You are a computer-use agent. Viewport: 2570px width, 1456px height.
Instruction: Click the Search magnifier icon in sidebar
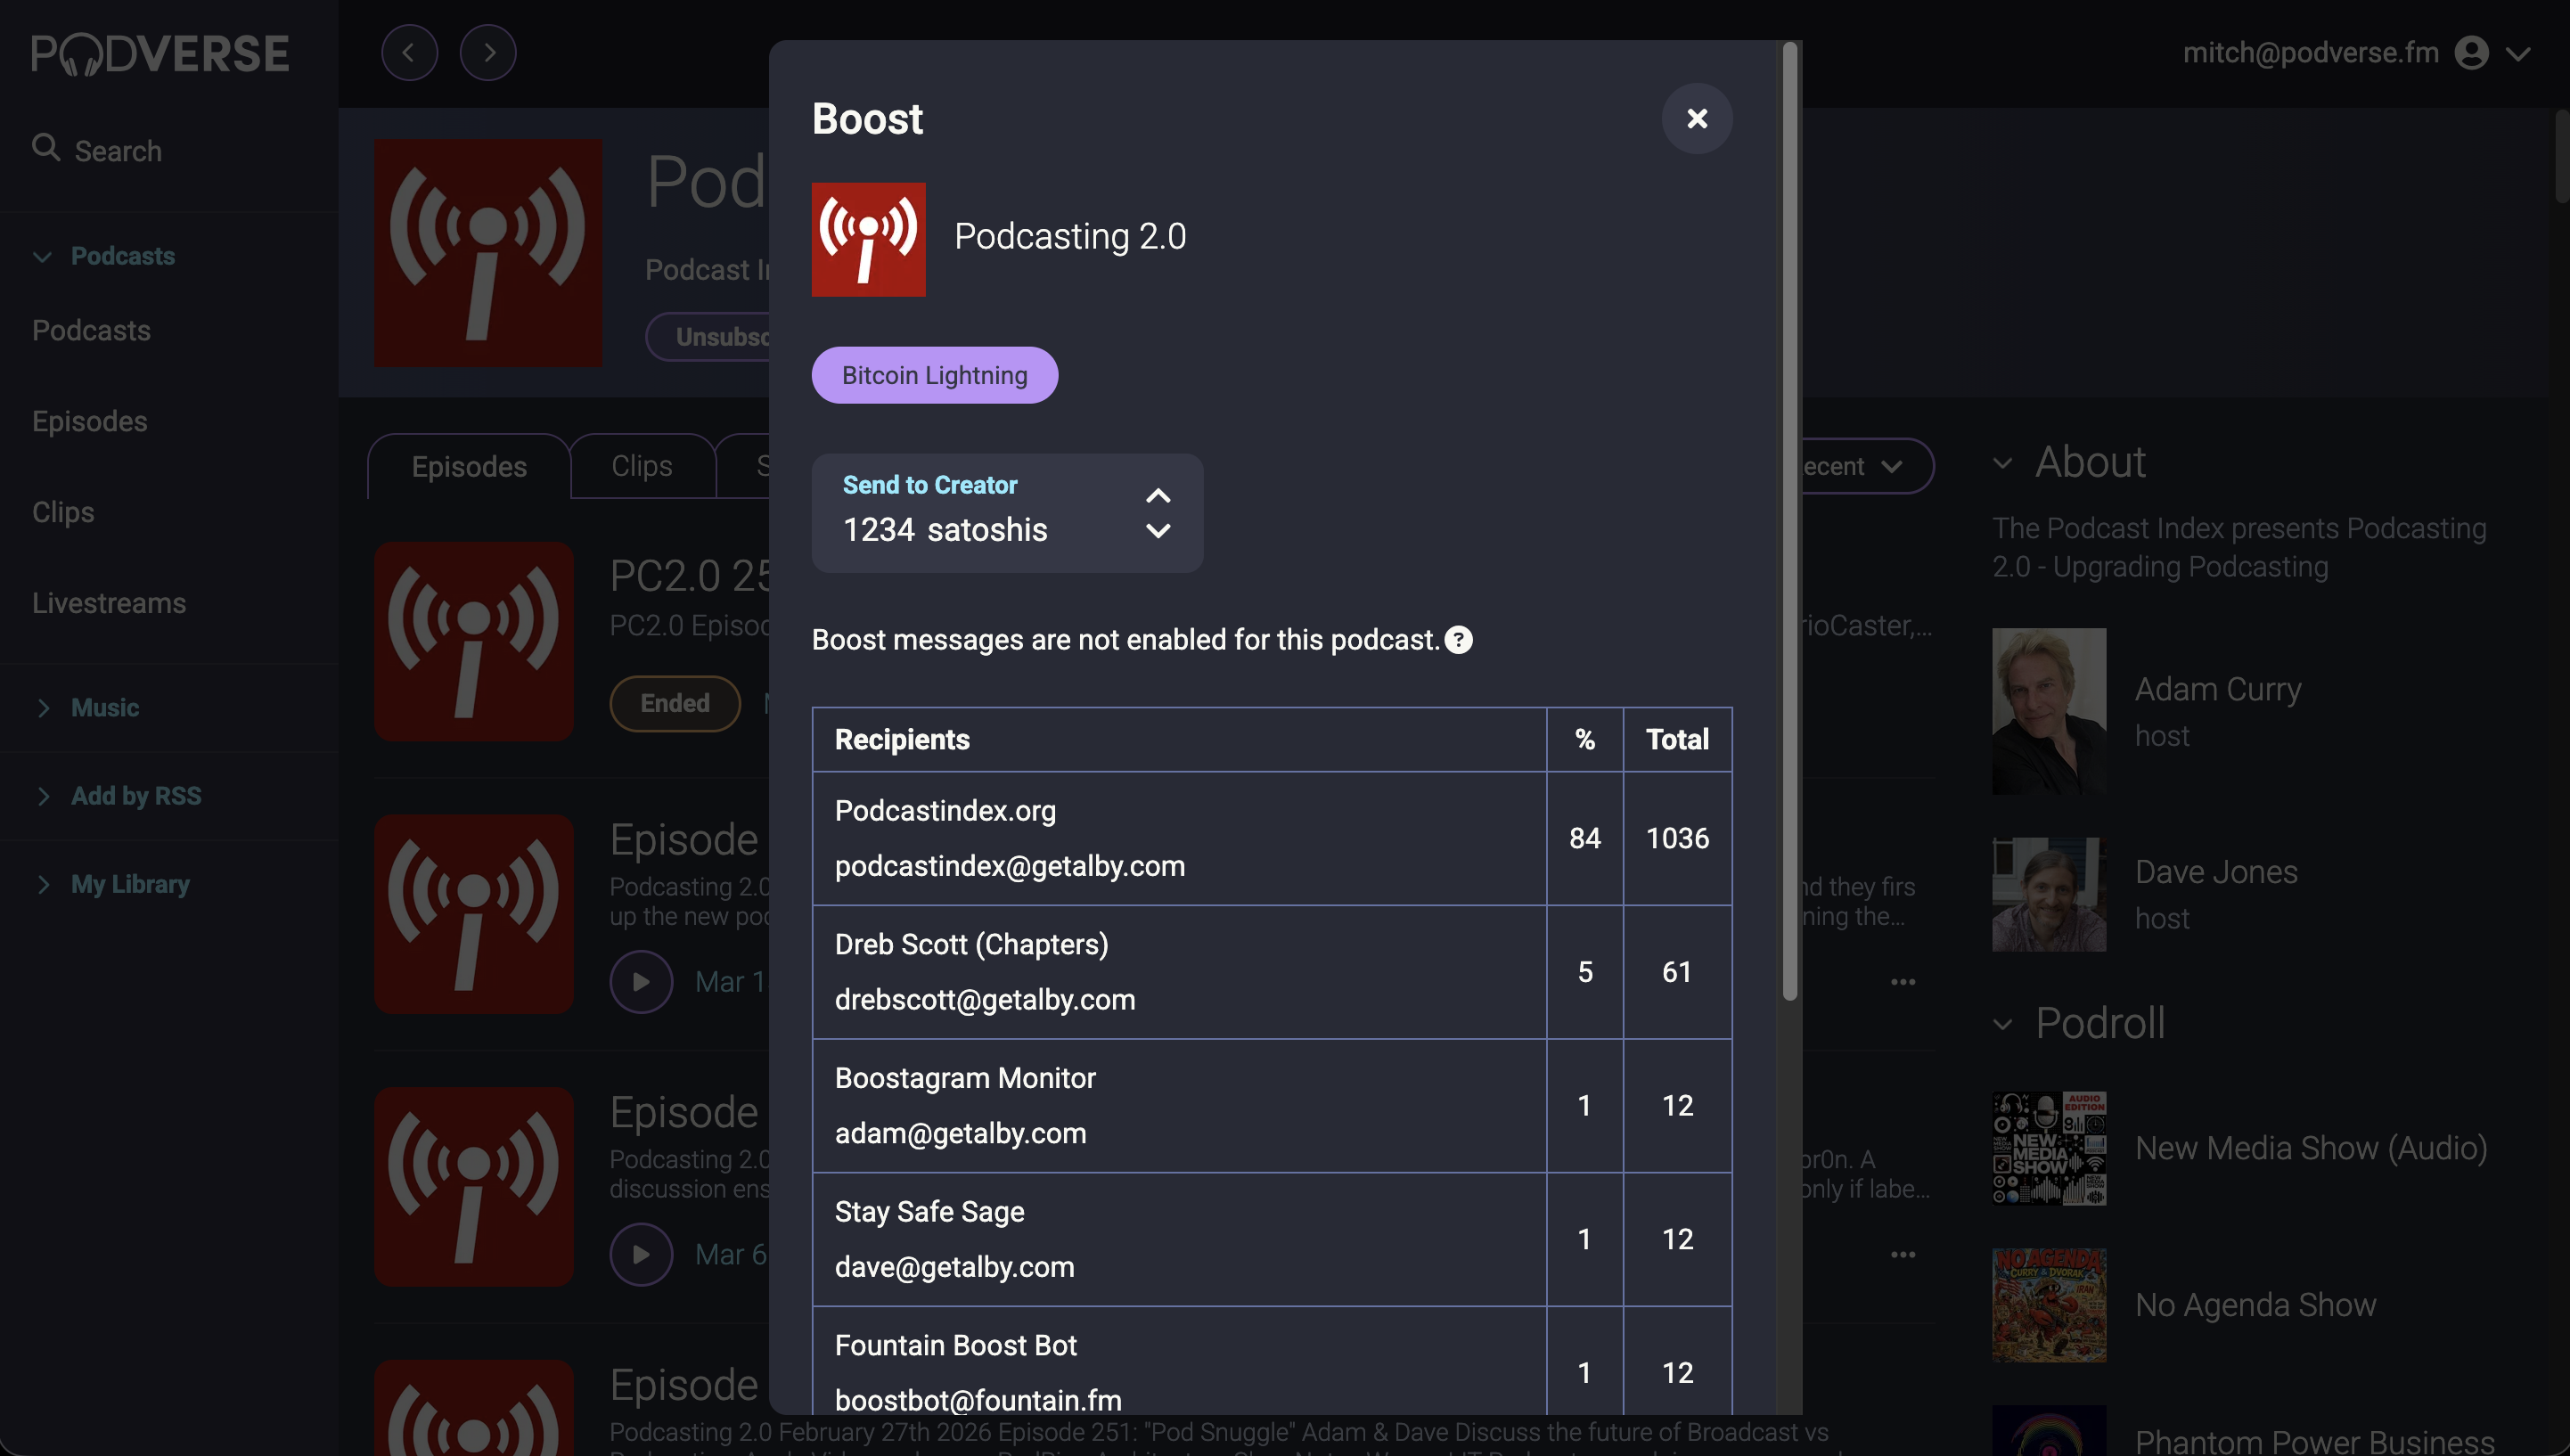click(45, 148)
